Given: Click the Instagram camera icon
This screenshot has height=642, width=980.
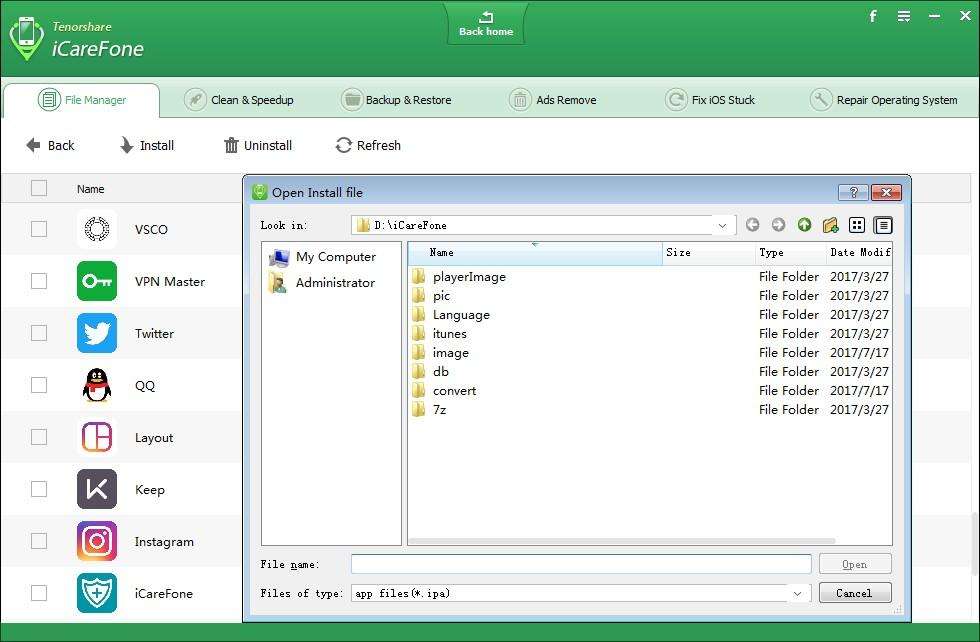Looking at the screenshot, I should 97,541.
